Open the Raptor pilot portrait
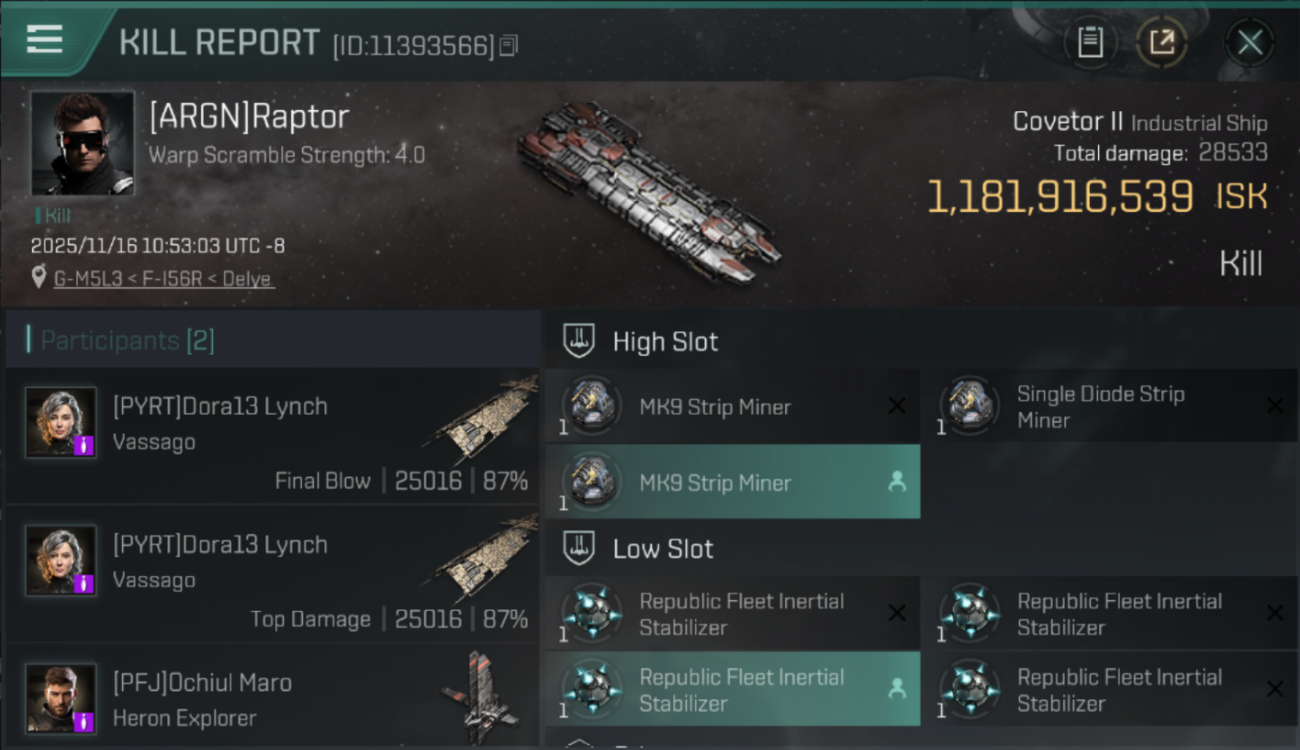This screenshot has height=750, width=1300. [x=82, y=143]
